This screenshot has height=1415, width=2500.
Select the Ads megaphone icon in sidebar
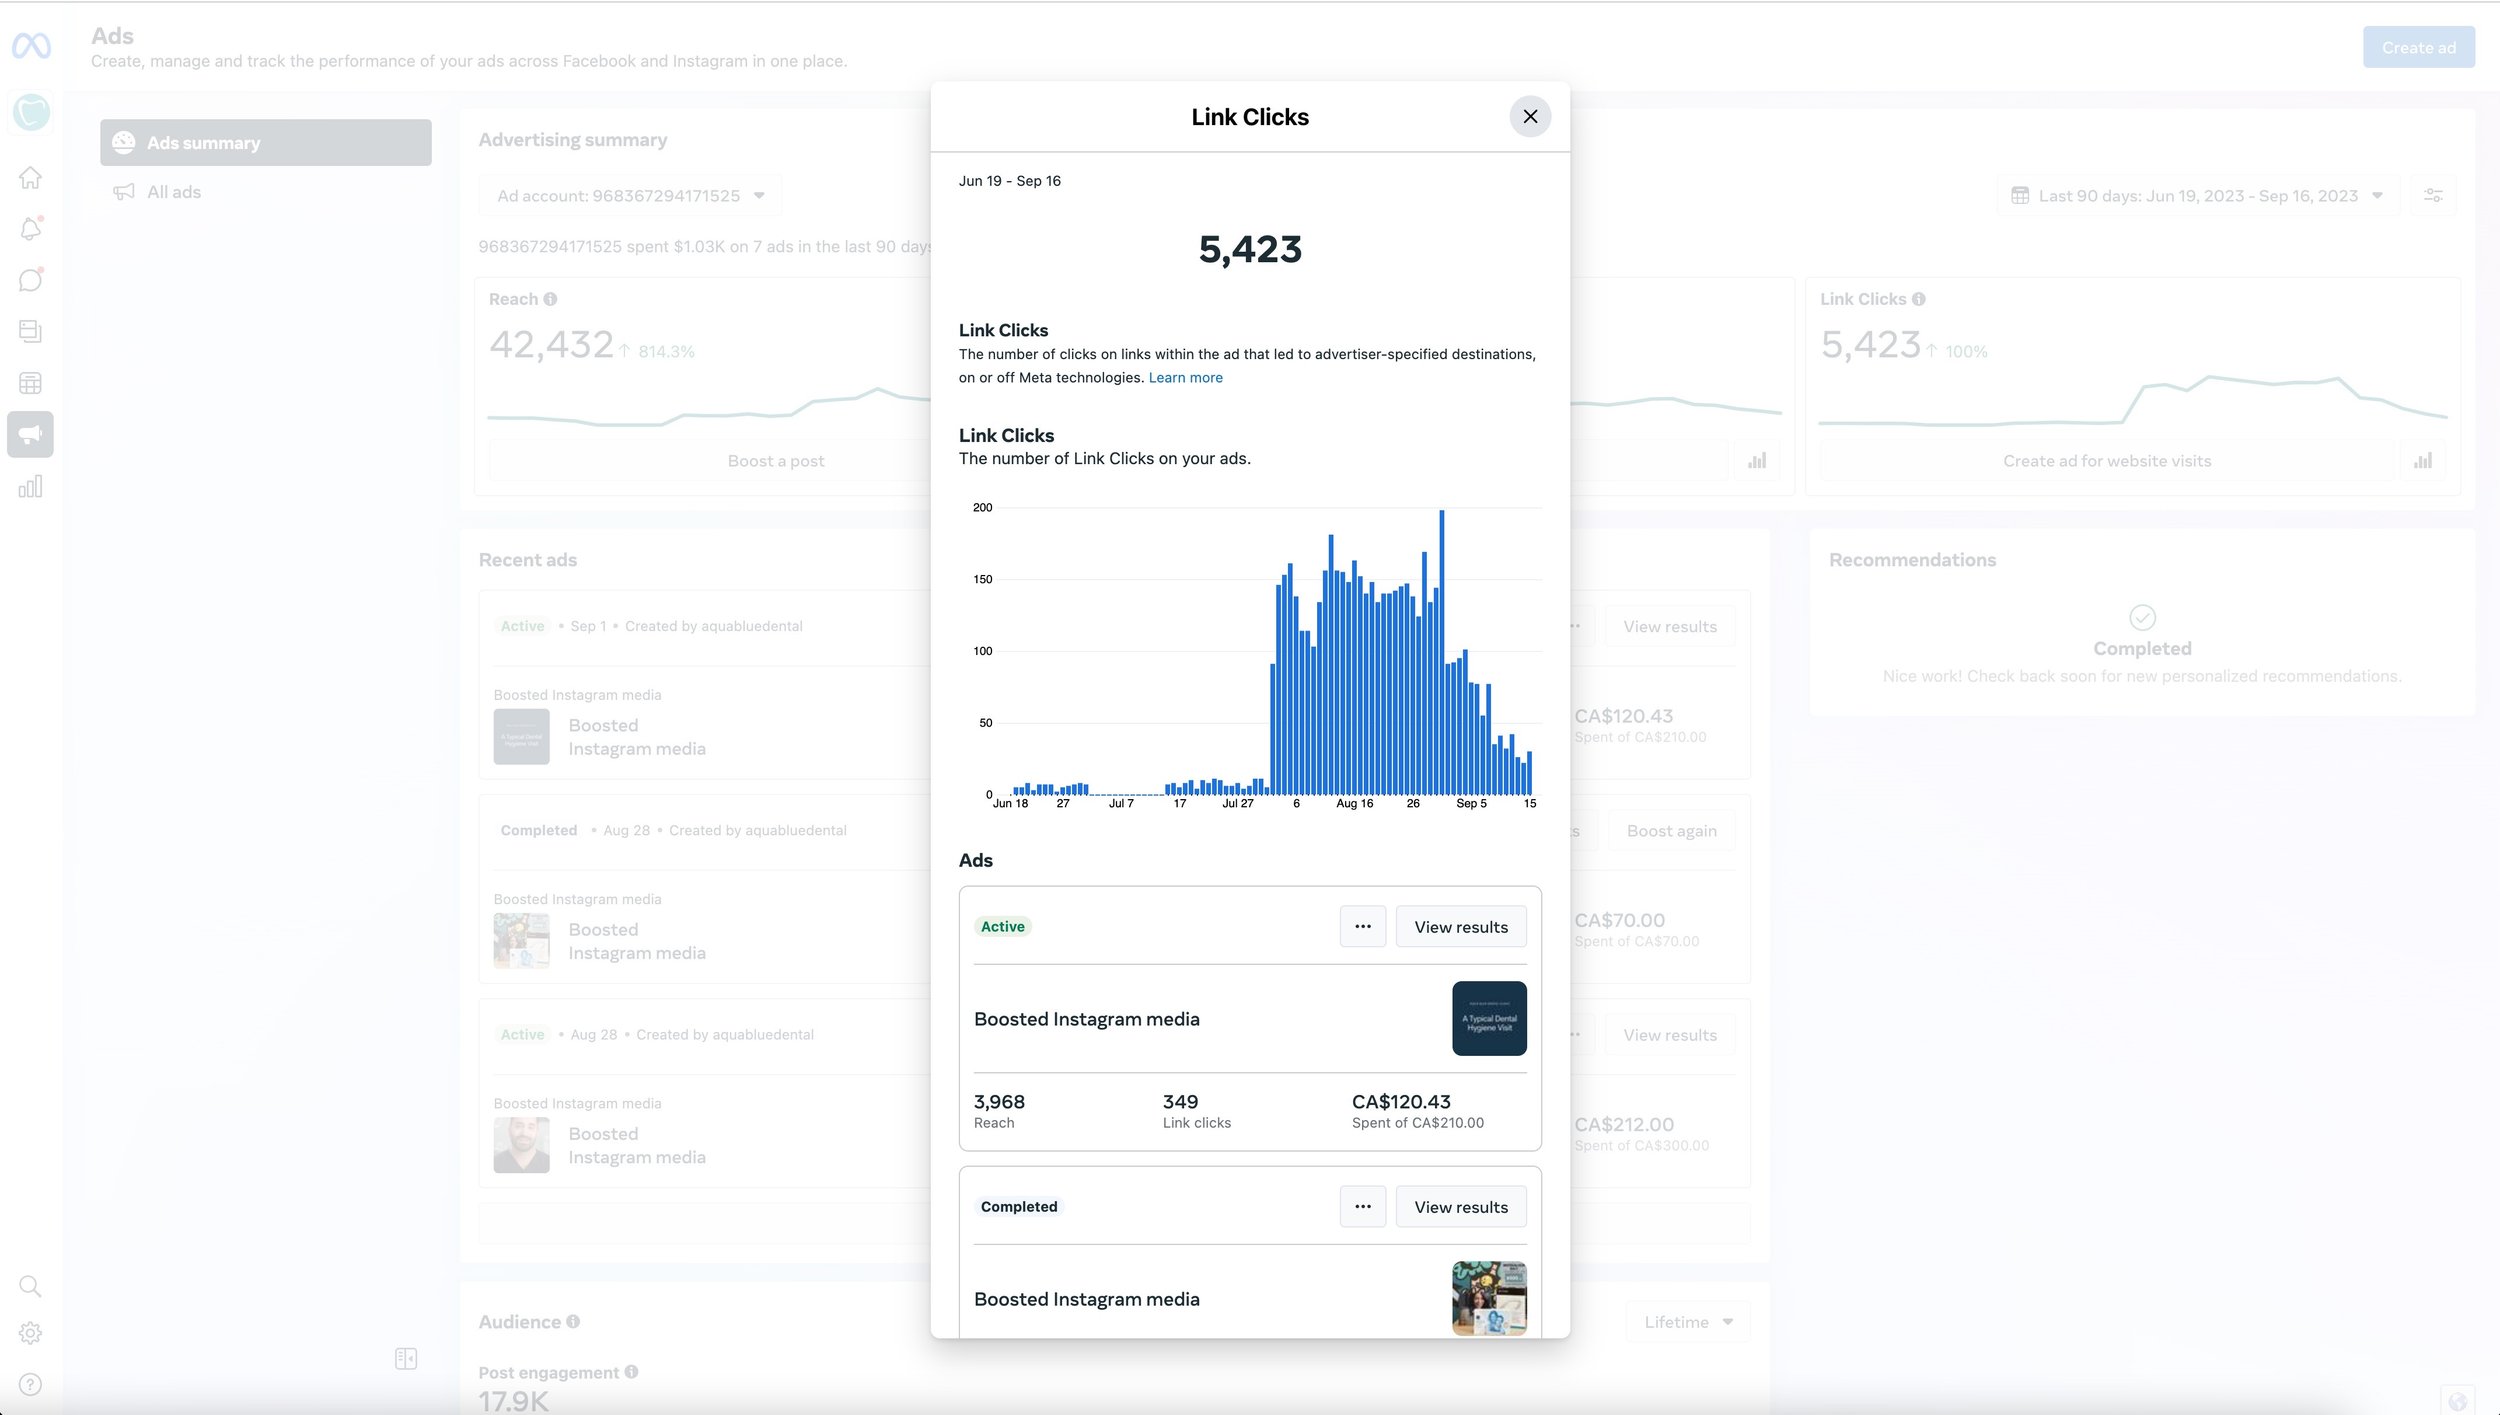click(x=30, y=434)
